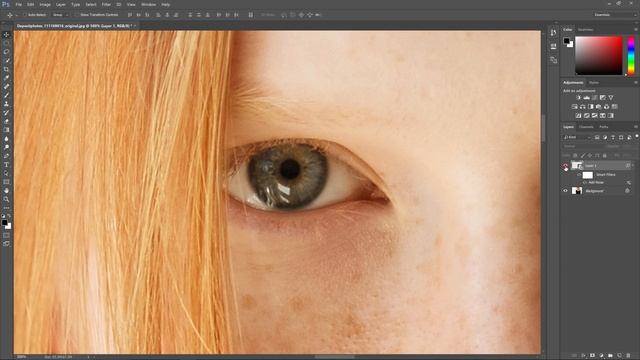
Task: Select the Smart Filters mask thumbnail
Action: click(587, 175)
